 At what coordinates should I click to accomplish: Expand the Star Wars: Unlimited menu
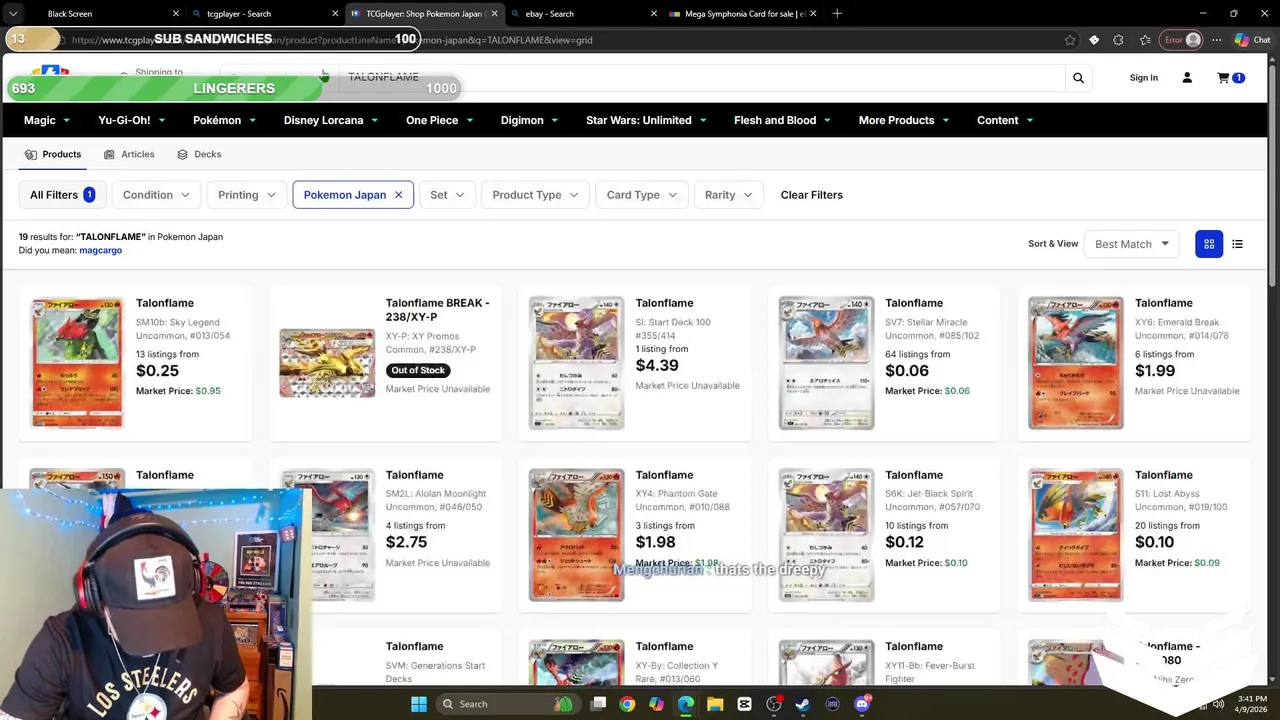[646, 120]
